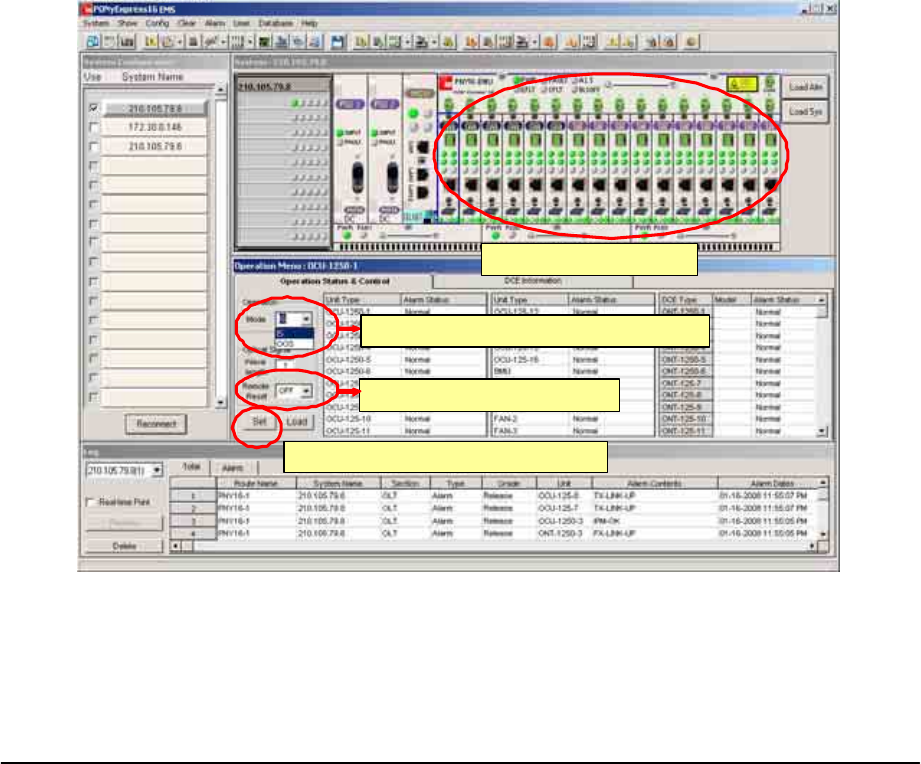Screen dimensions: 921x764
Task: Tick the checkbox beside system 172.30.0.146
Action: click(x=93, y=127)
